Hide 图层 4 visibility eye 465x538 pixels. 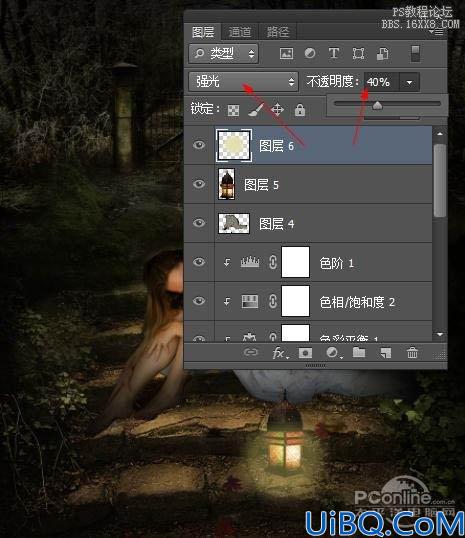(199, 223)
